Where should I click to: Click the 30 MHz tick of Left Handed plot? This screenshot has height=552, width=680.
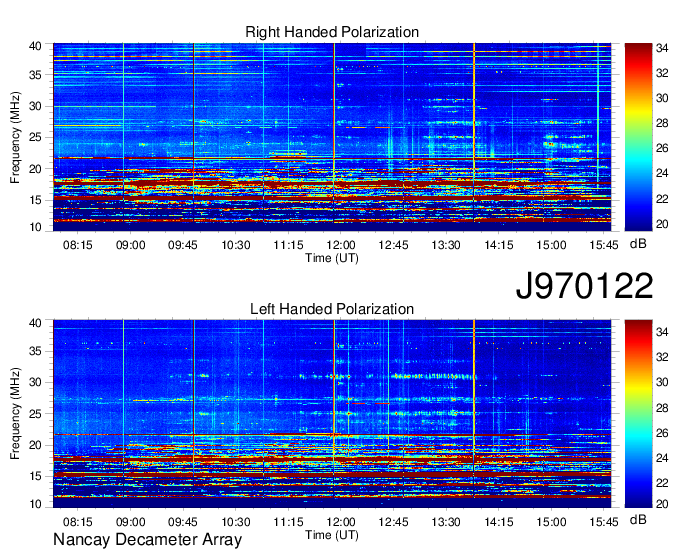click(35, 382)
